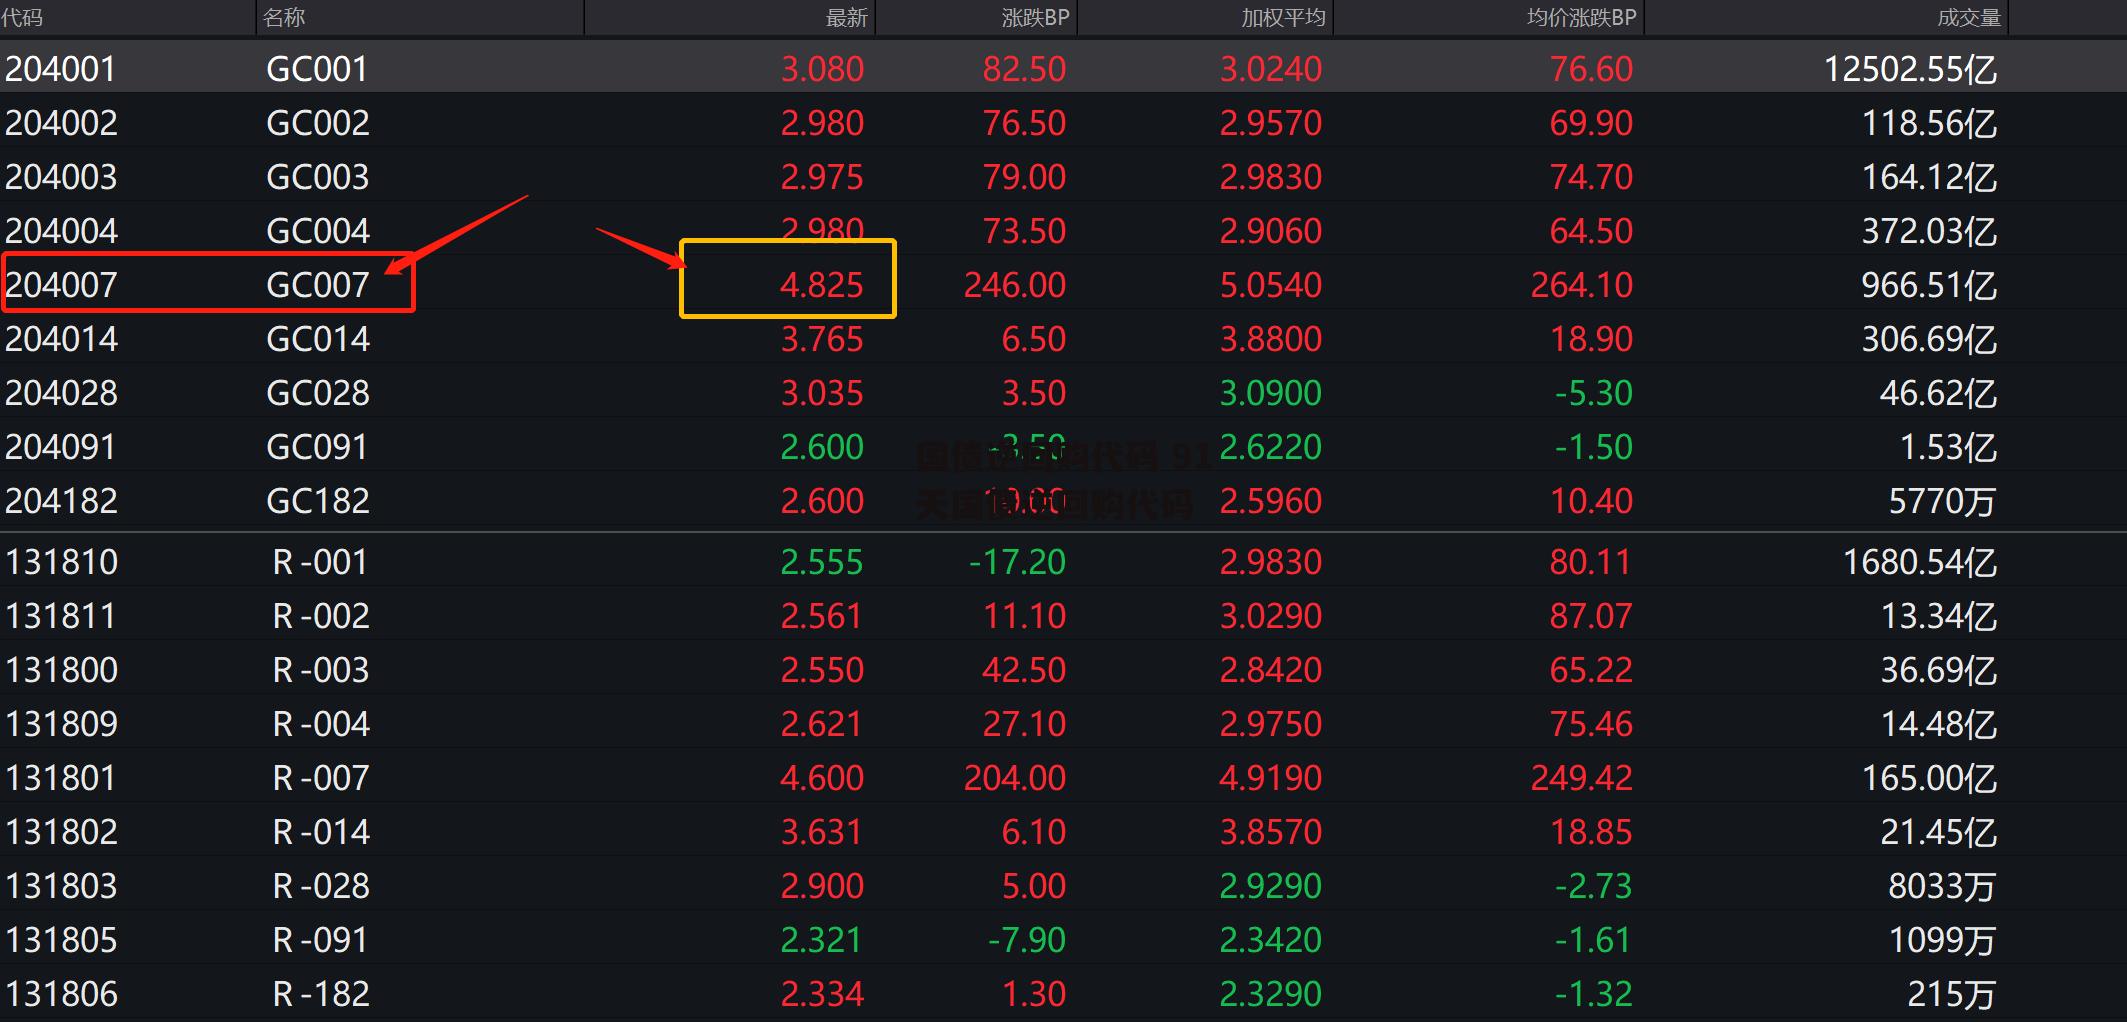Select code 131801
The image size is (2127, 1022).
point(60,778)
